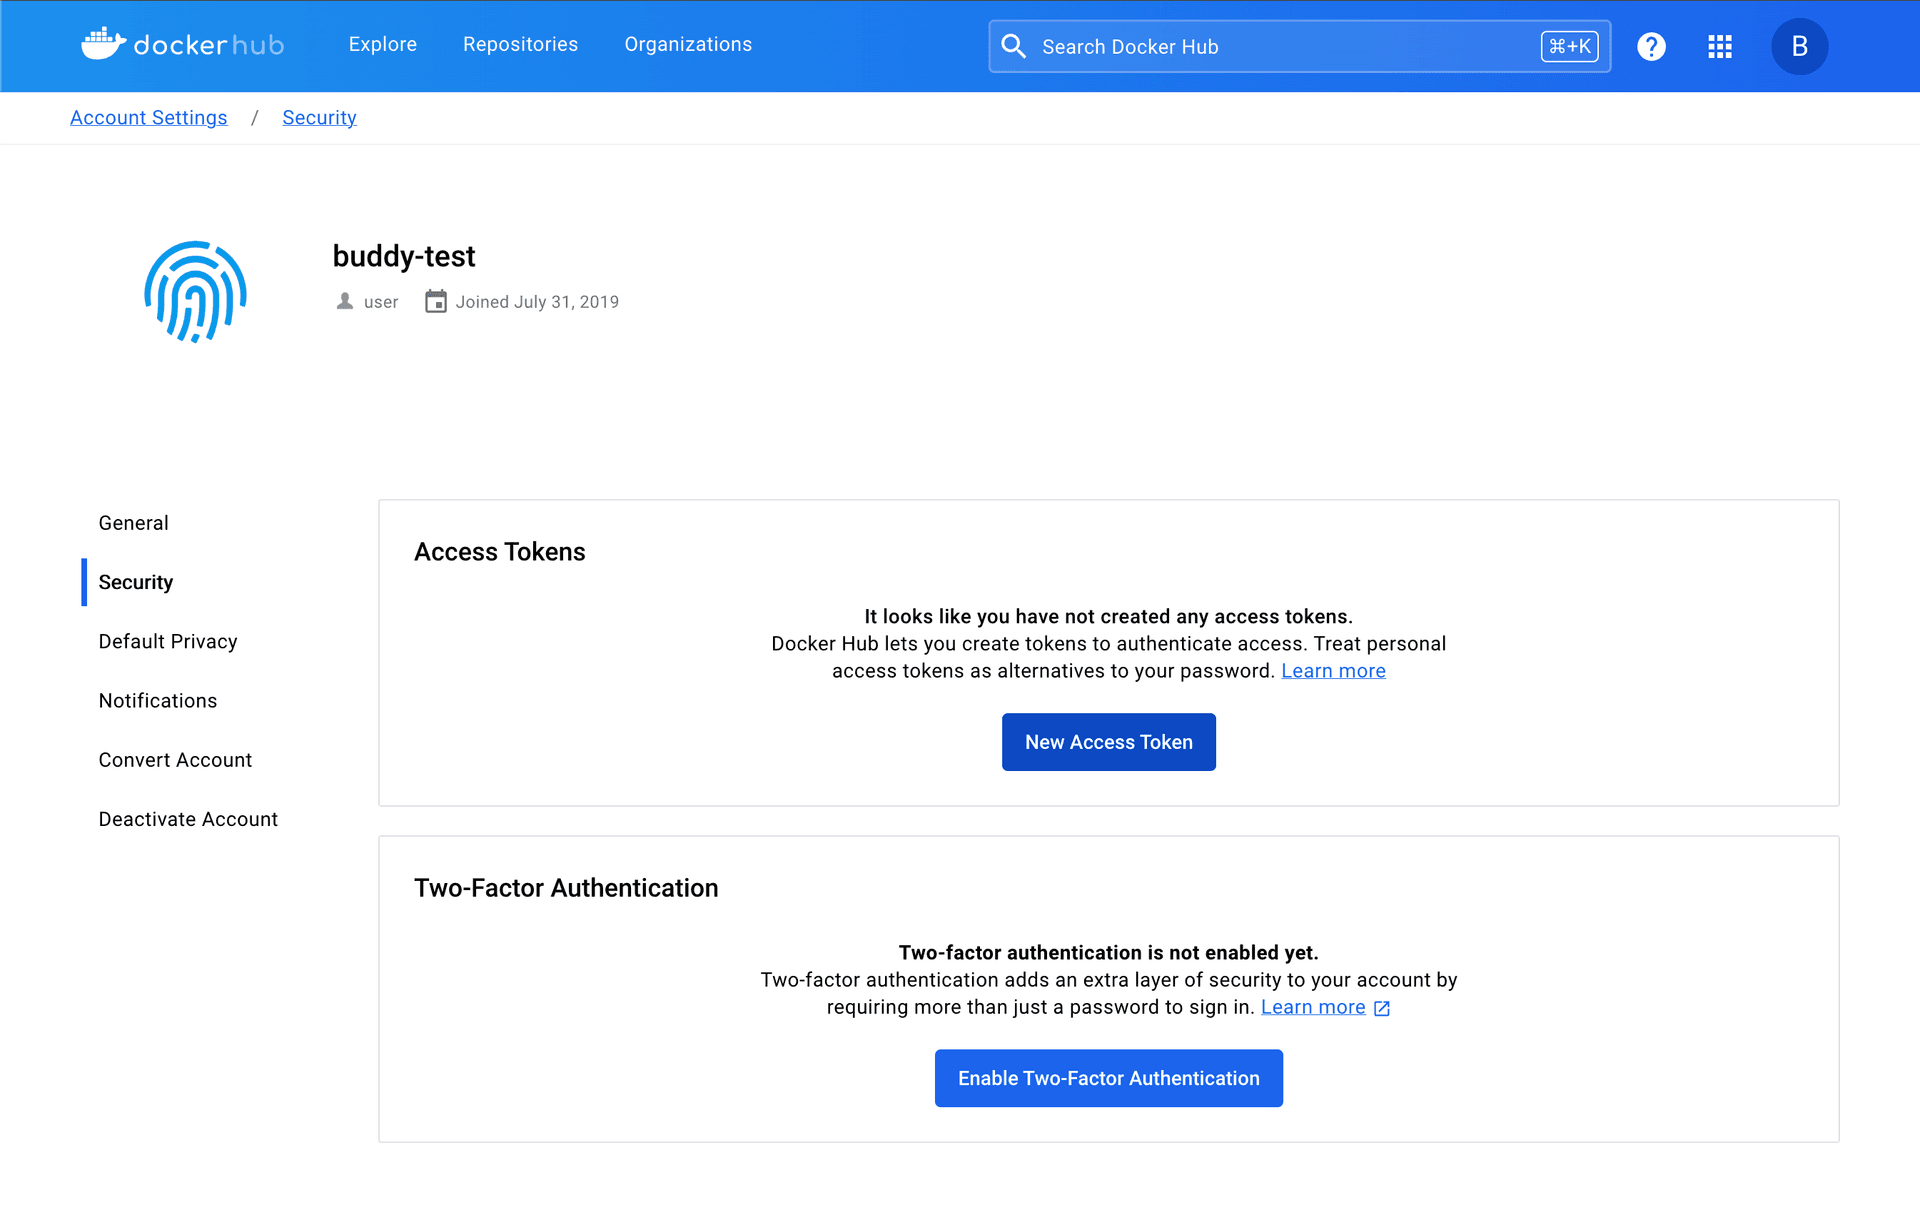Open the help question mark icon
This screenshot has width=1920, height=1228.
pos(1651,46)
